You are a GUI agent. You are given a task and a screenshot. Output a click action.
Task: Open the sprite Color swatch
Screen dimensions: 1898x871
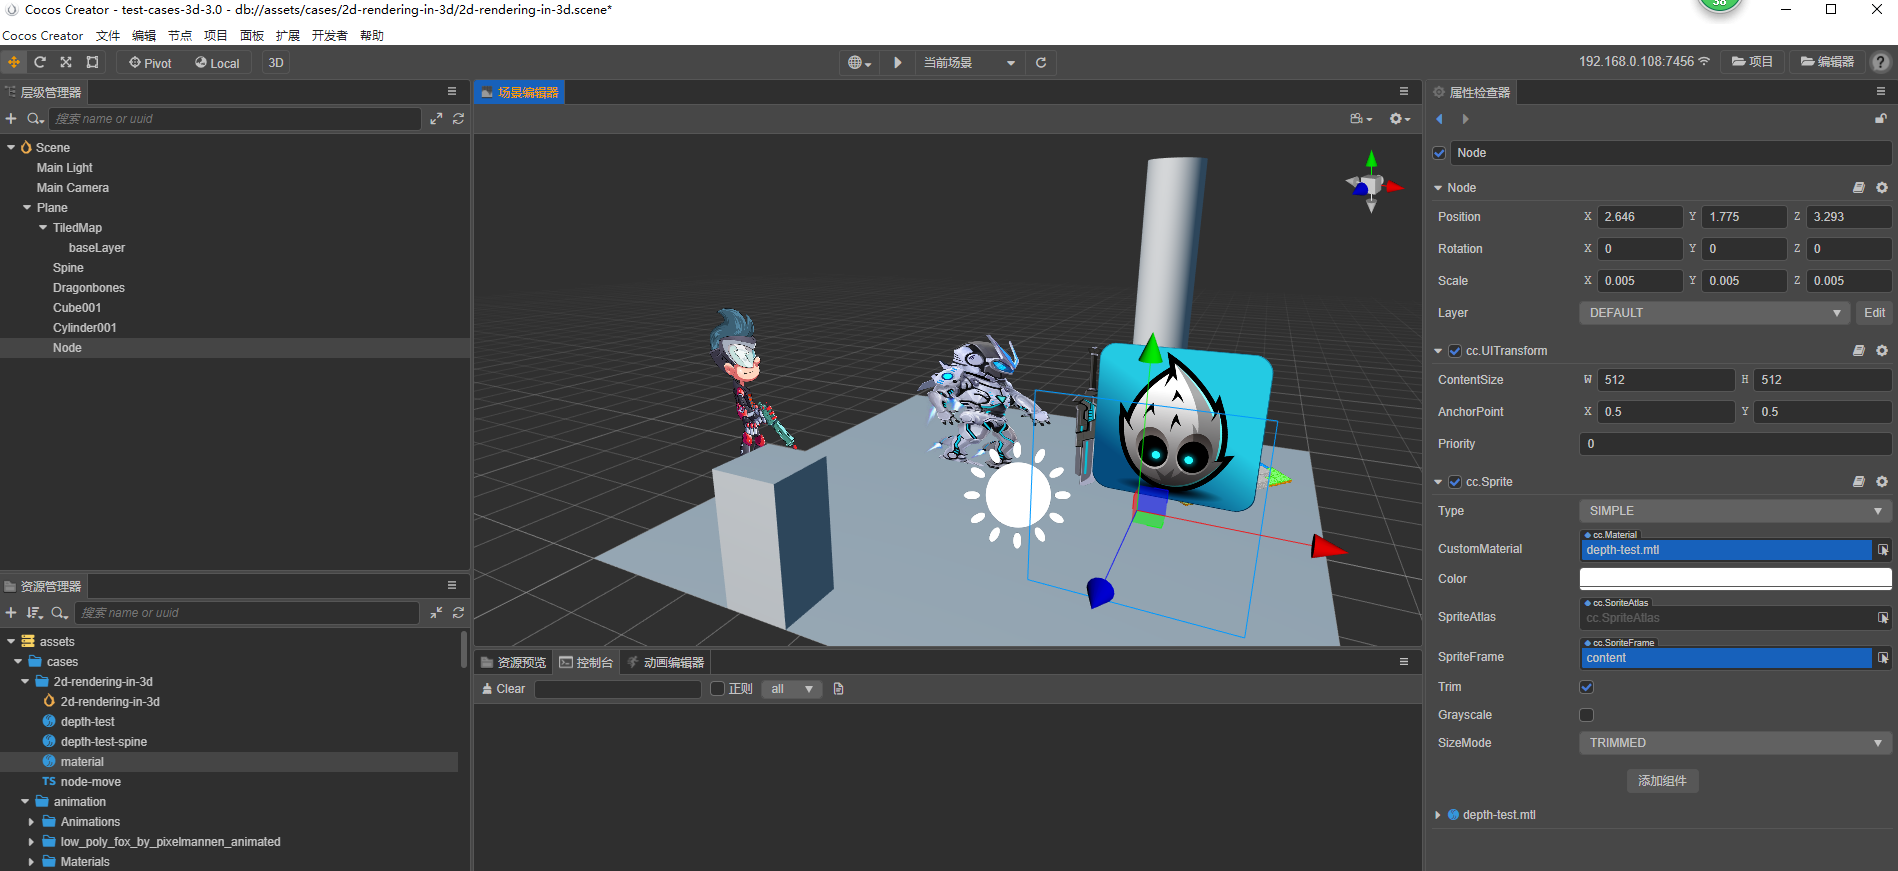point(1735,579)
